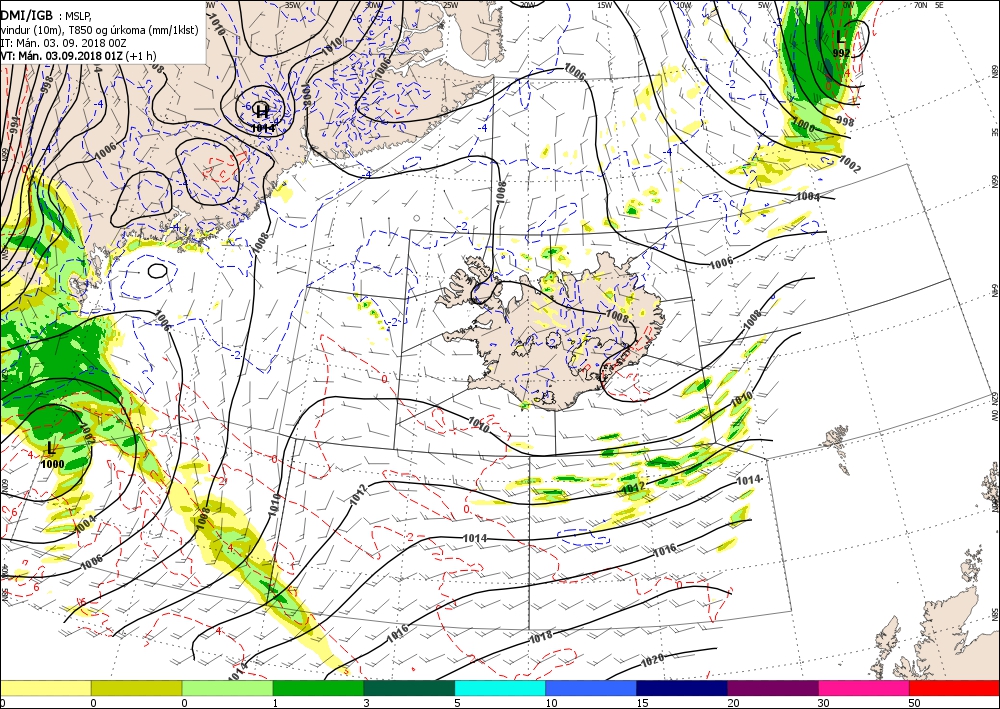This screenshot has width=1000, height=709.
Task: Click the light green legend color swatch
Action: [x=228, y=688]
